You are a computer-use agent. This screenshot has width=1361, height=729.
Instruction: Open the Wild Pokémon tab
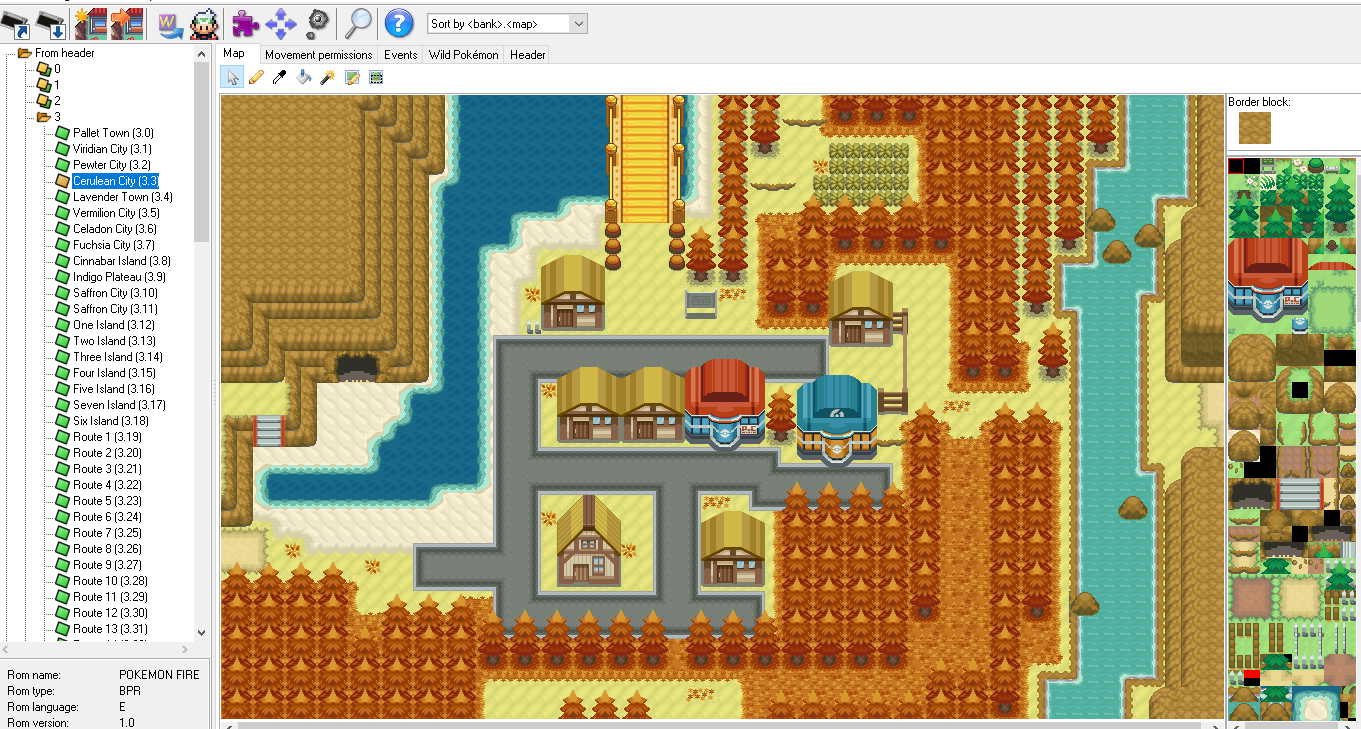point(463,55)
